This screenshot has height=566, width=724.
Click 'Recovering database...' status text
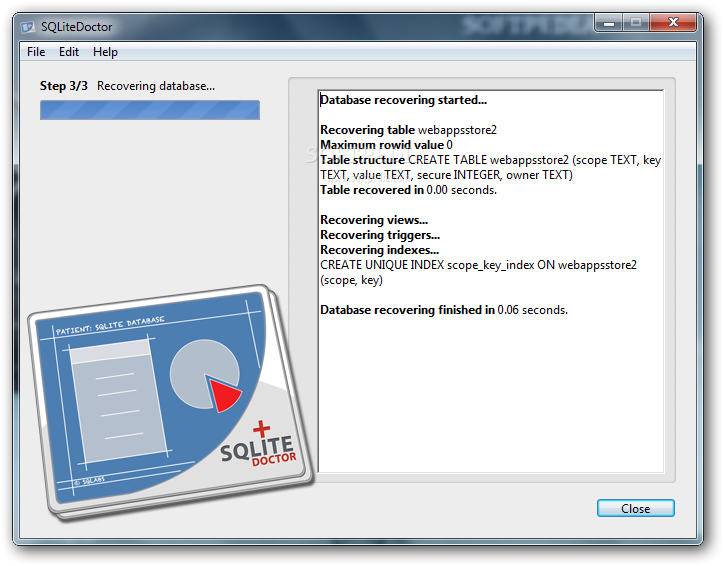tap(156, 86)
